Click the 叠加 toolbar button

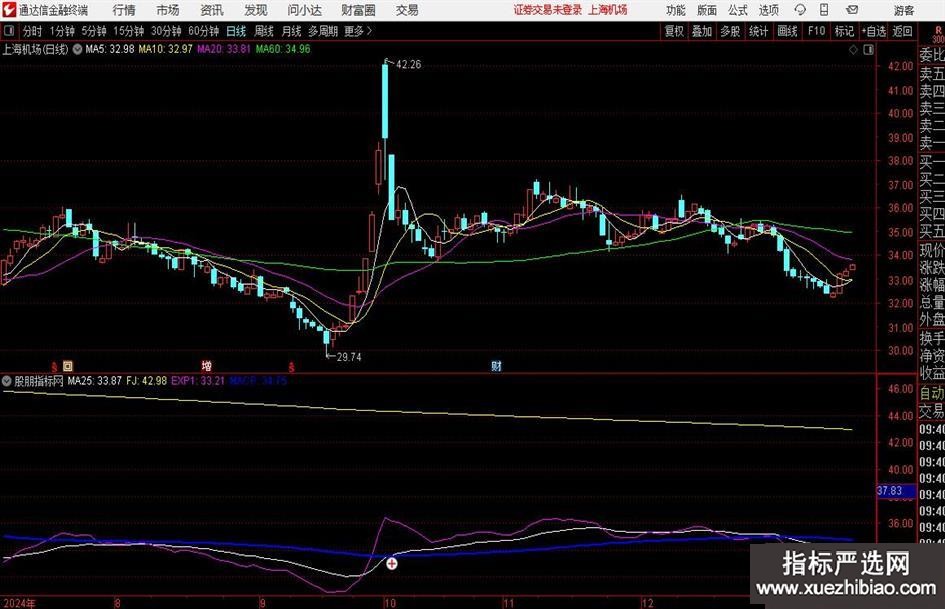[x=702, y=31]
